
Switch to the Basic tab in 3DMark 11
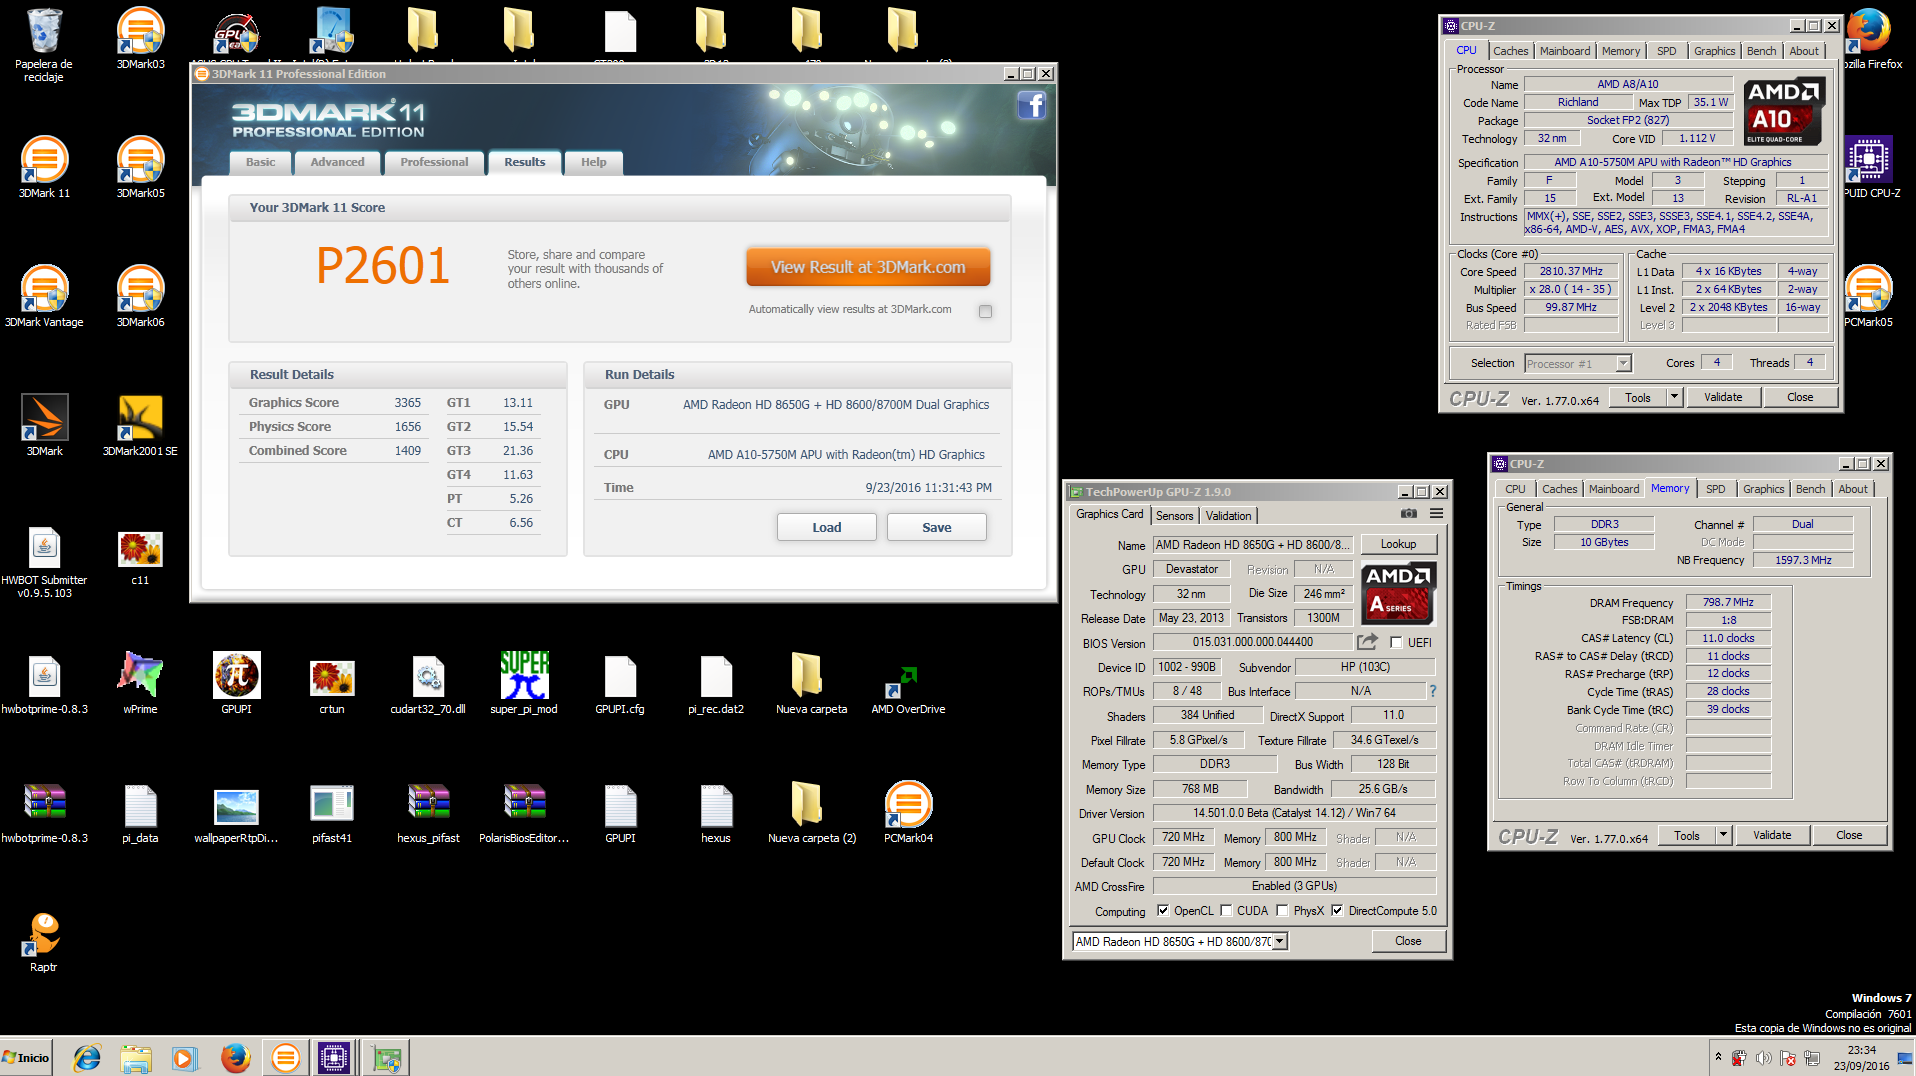coord(260,162)
